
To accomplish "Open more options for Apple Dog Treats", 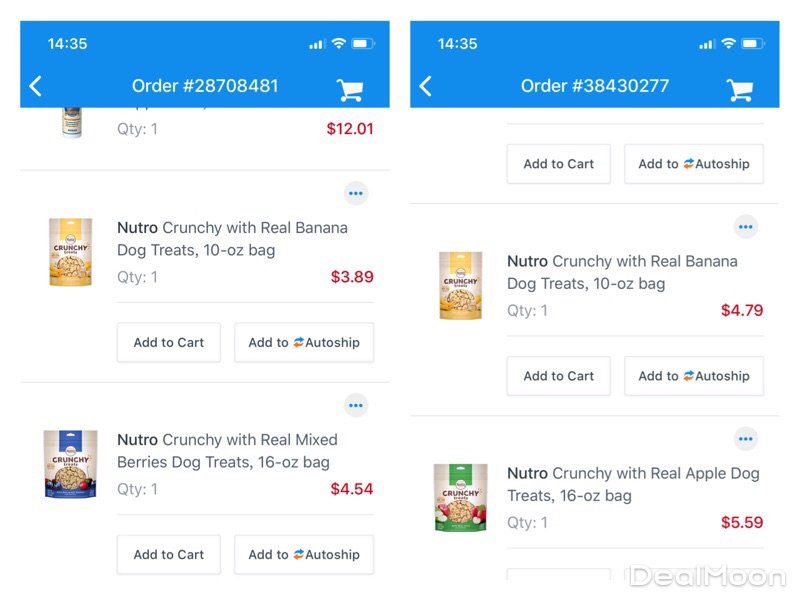I will [745, 439].
